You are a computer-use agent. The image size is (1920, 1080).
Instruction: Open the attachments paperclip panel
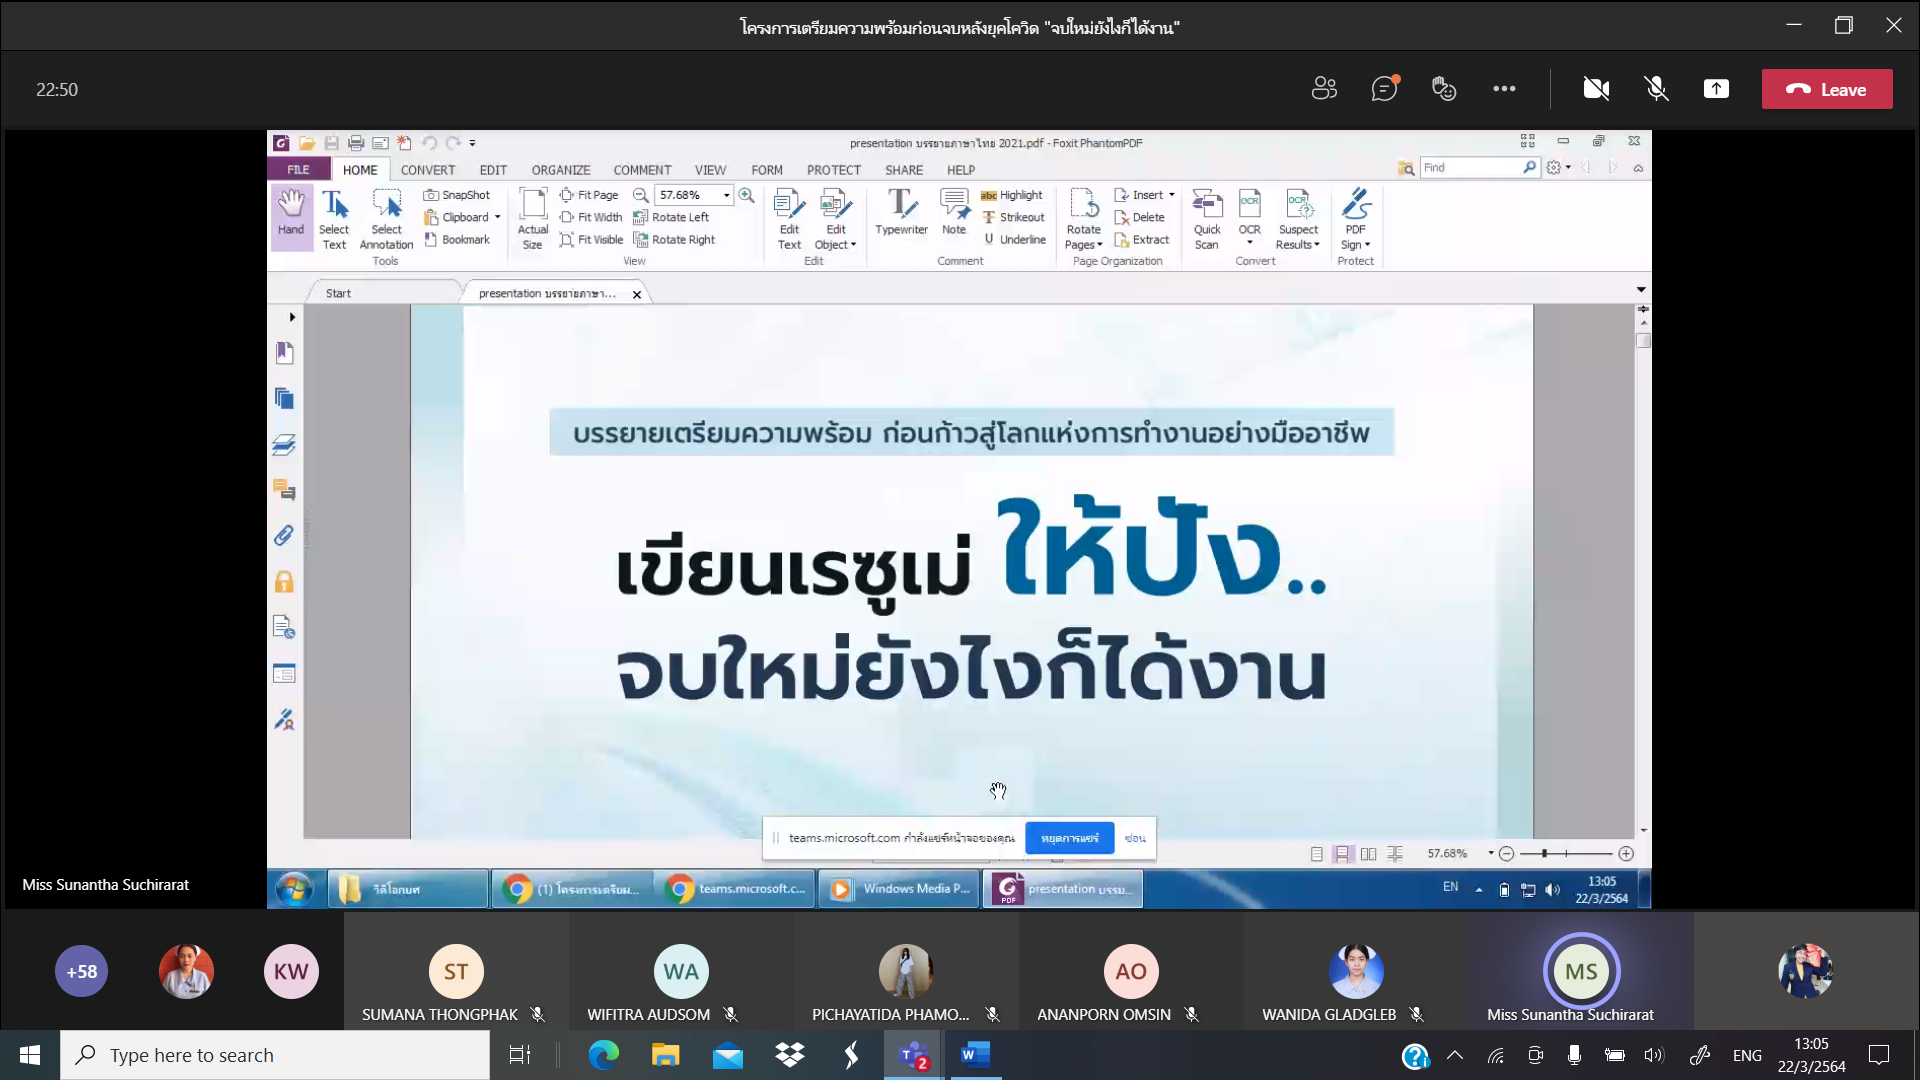tap(284, 536)
